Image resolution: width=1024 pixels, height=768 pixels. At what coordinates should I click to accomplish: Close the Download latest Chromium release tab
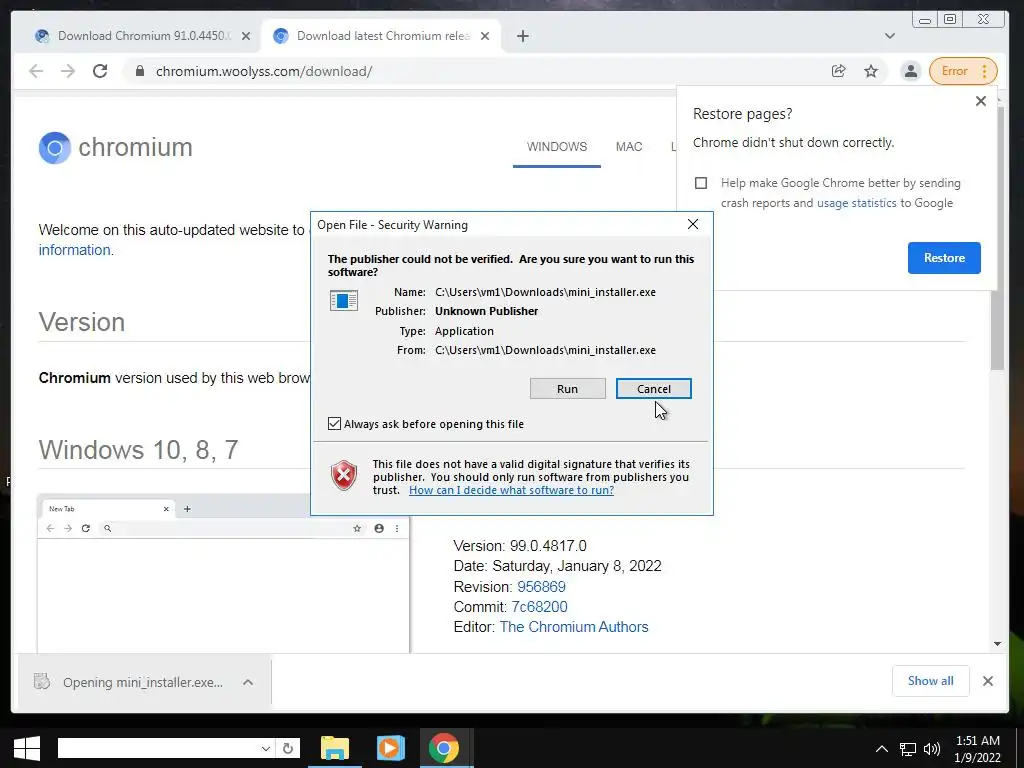(x=485, y=36)
